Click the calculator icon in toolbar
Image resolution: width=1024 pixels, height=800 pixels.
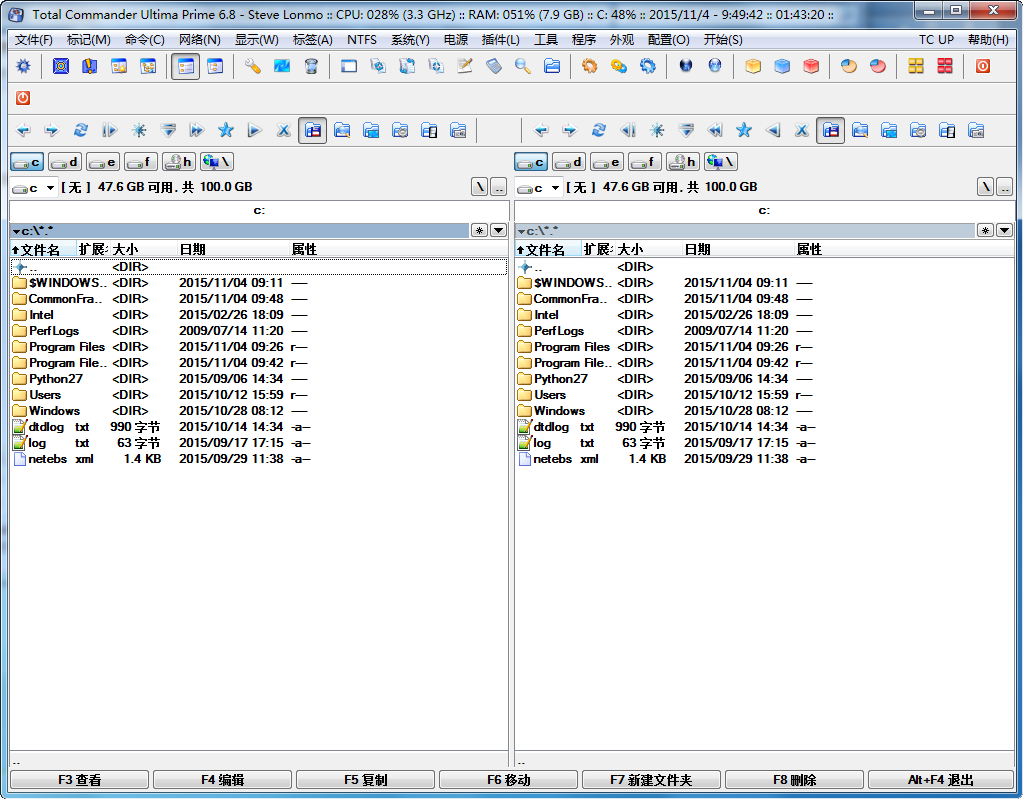494,66
